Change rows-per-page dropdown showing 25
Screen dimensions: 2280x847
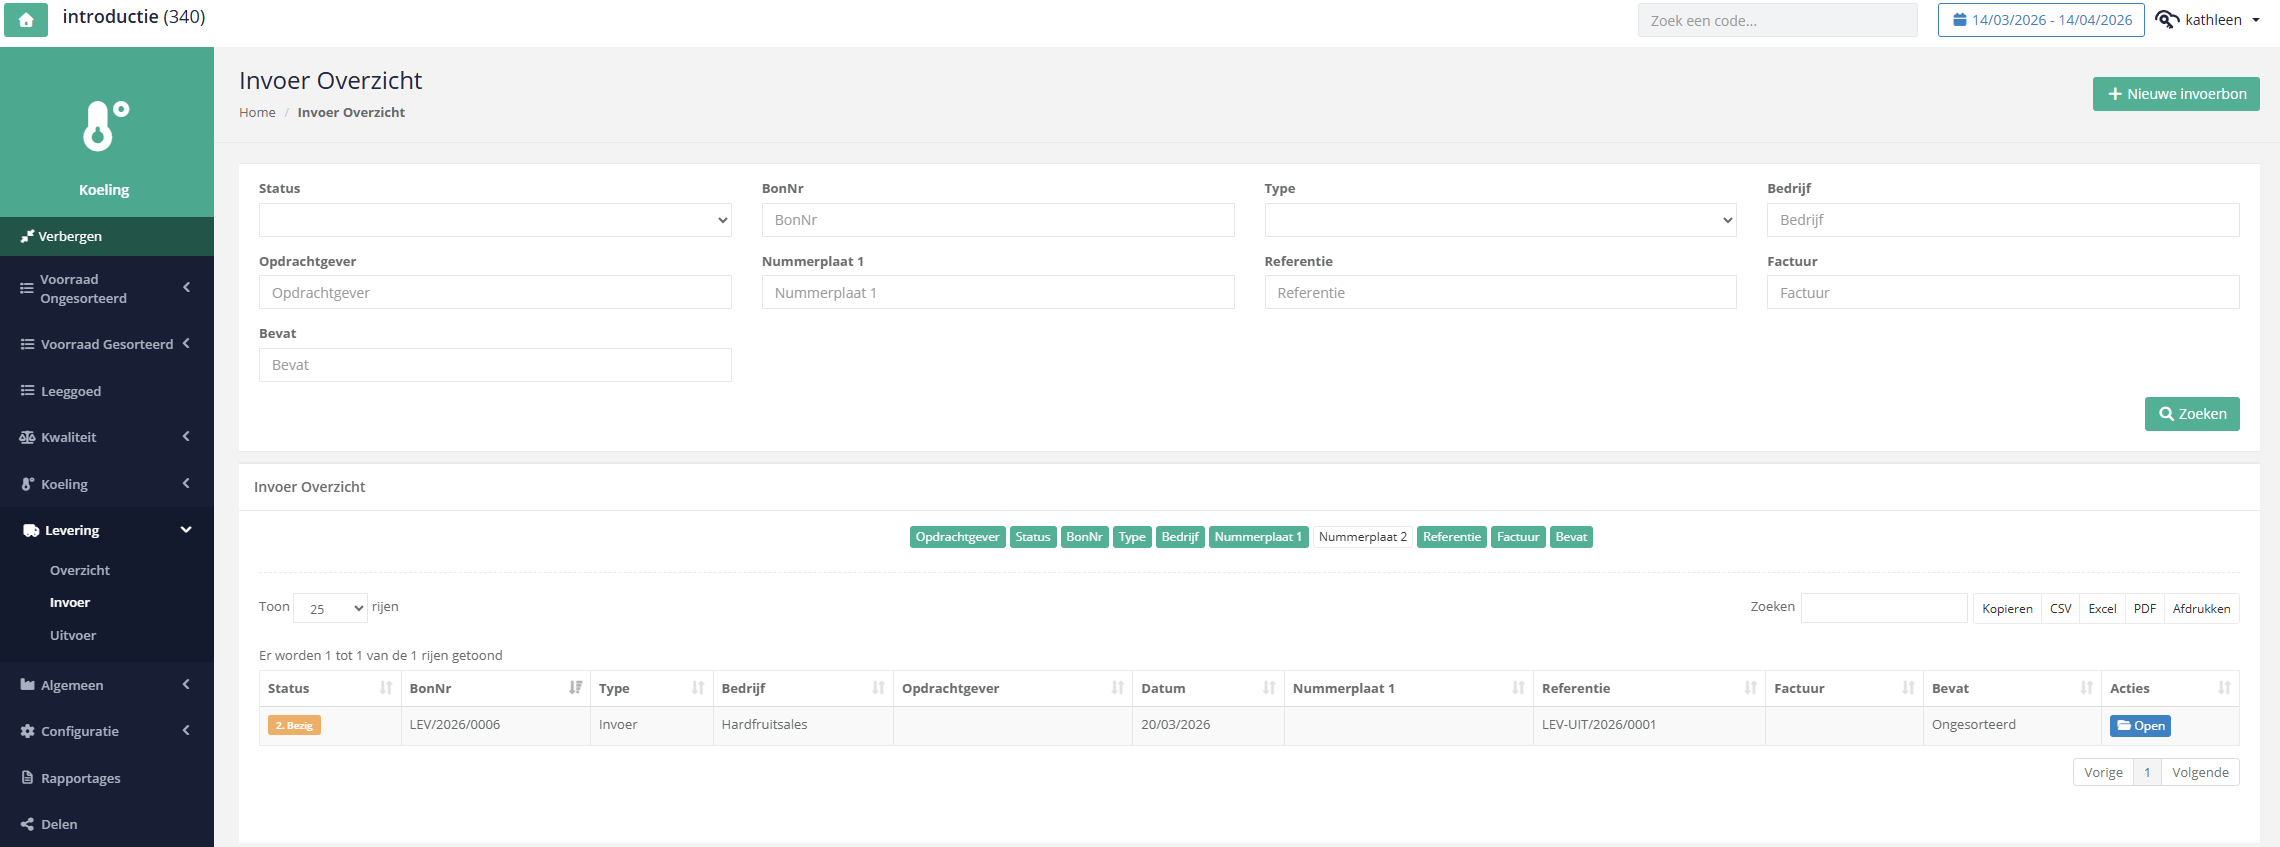click(330, 608)
